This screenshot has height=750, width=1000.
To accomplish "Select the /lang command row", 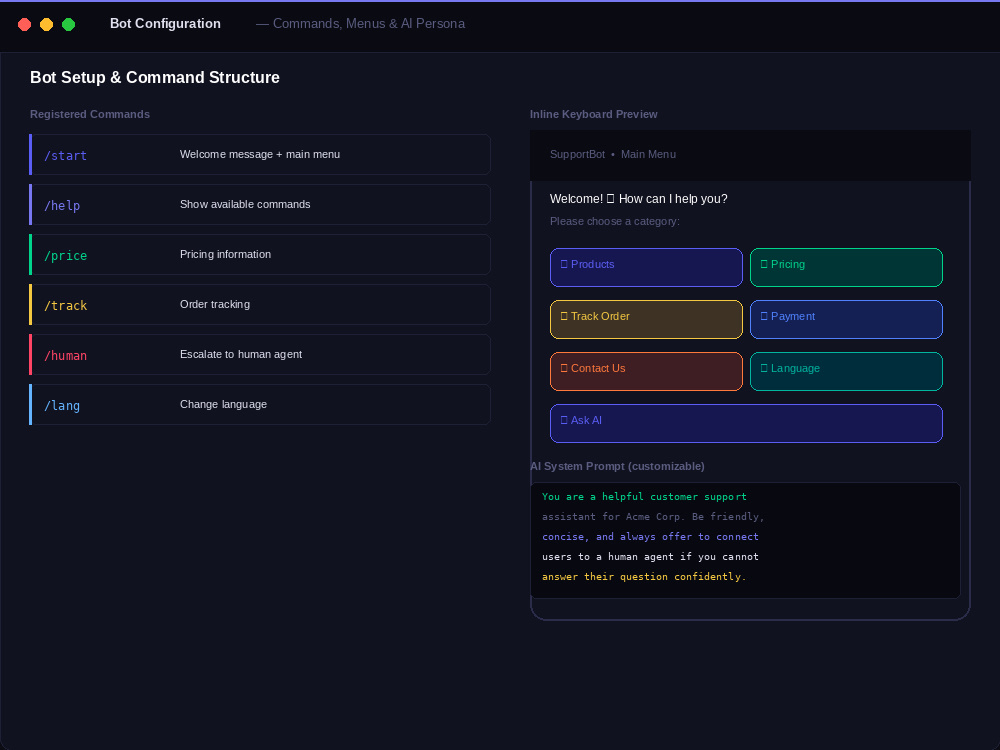I will pos(260,404).
